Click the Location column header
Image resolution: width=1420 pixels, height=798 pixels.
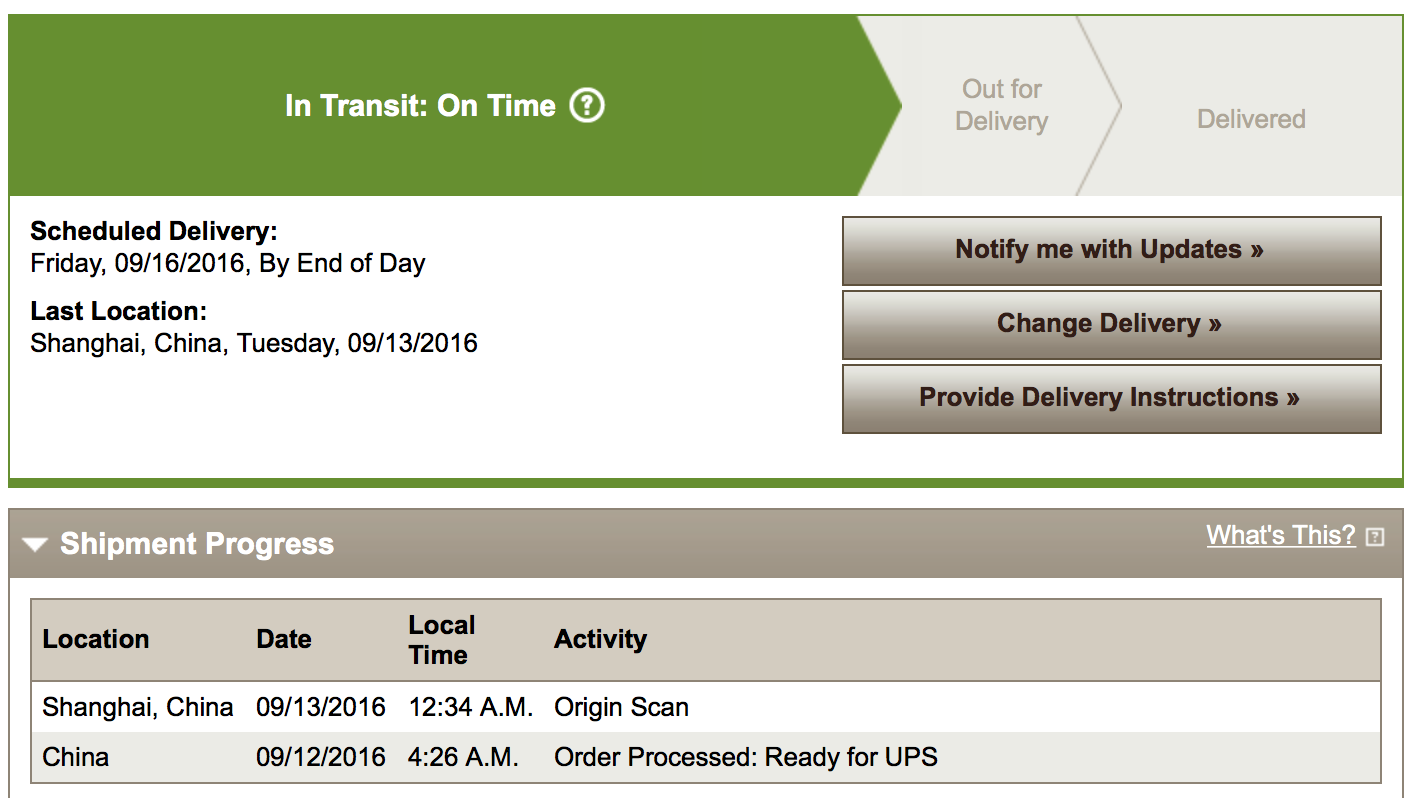click(96, 639)
